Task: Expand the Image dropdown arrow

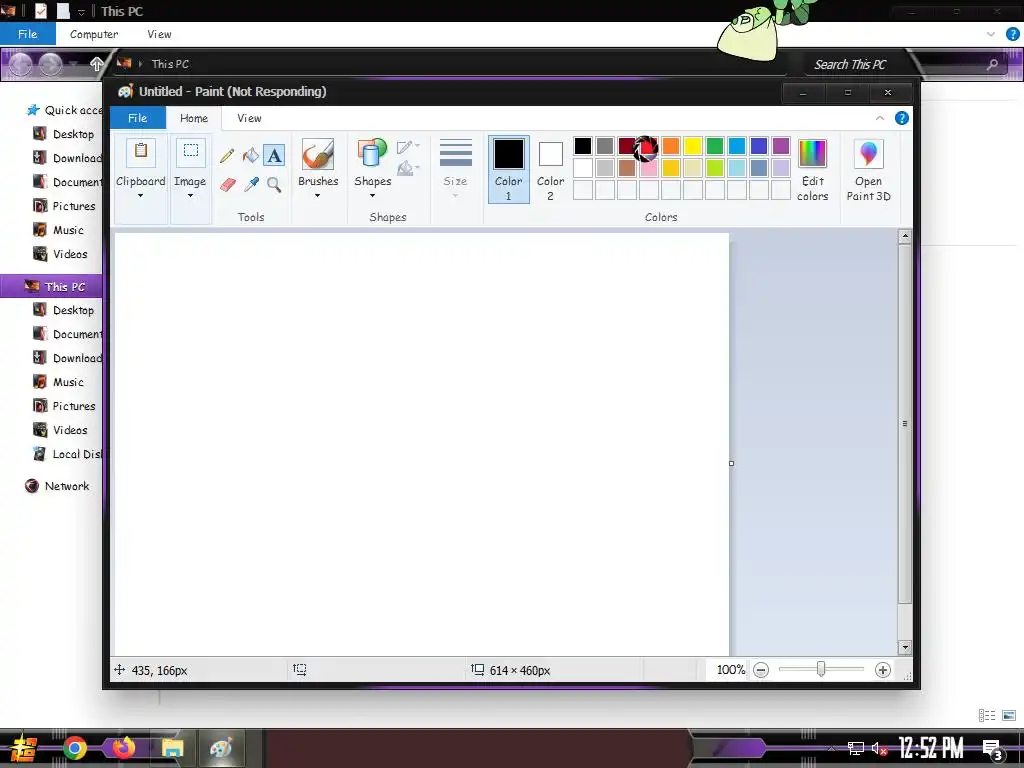Action: [x=190, y=196]
